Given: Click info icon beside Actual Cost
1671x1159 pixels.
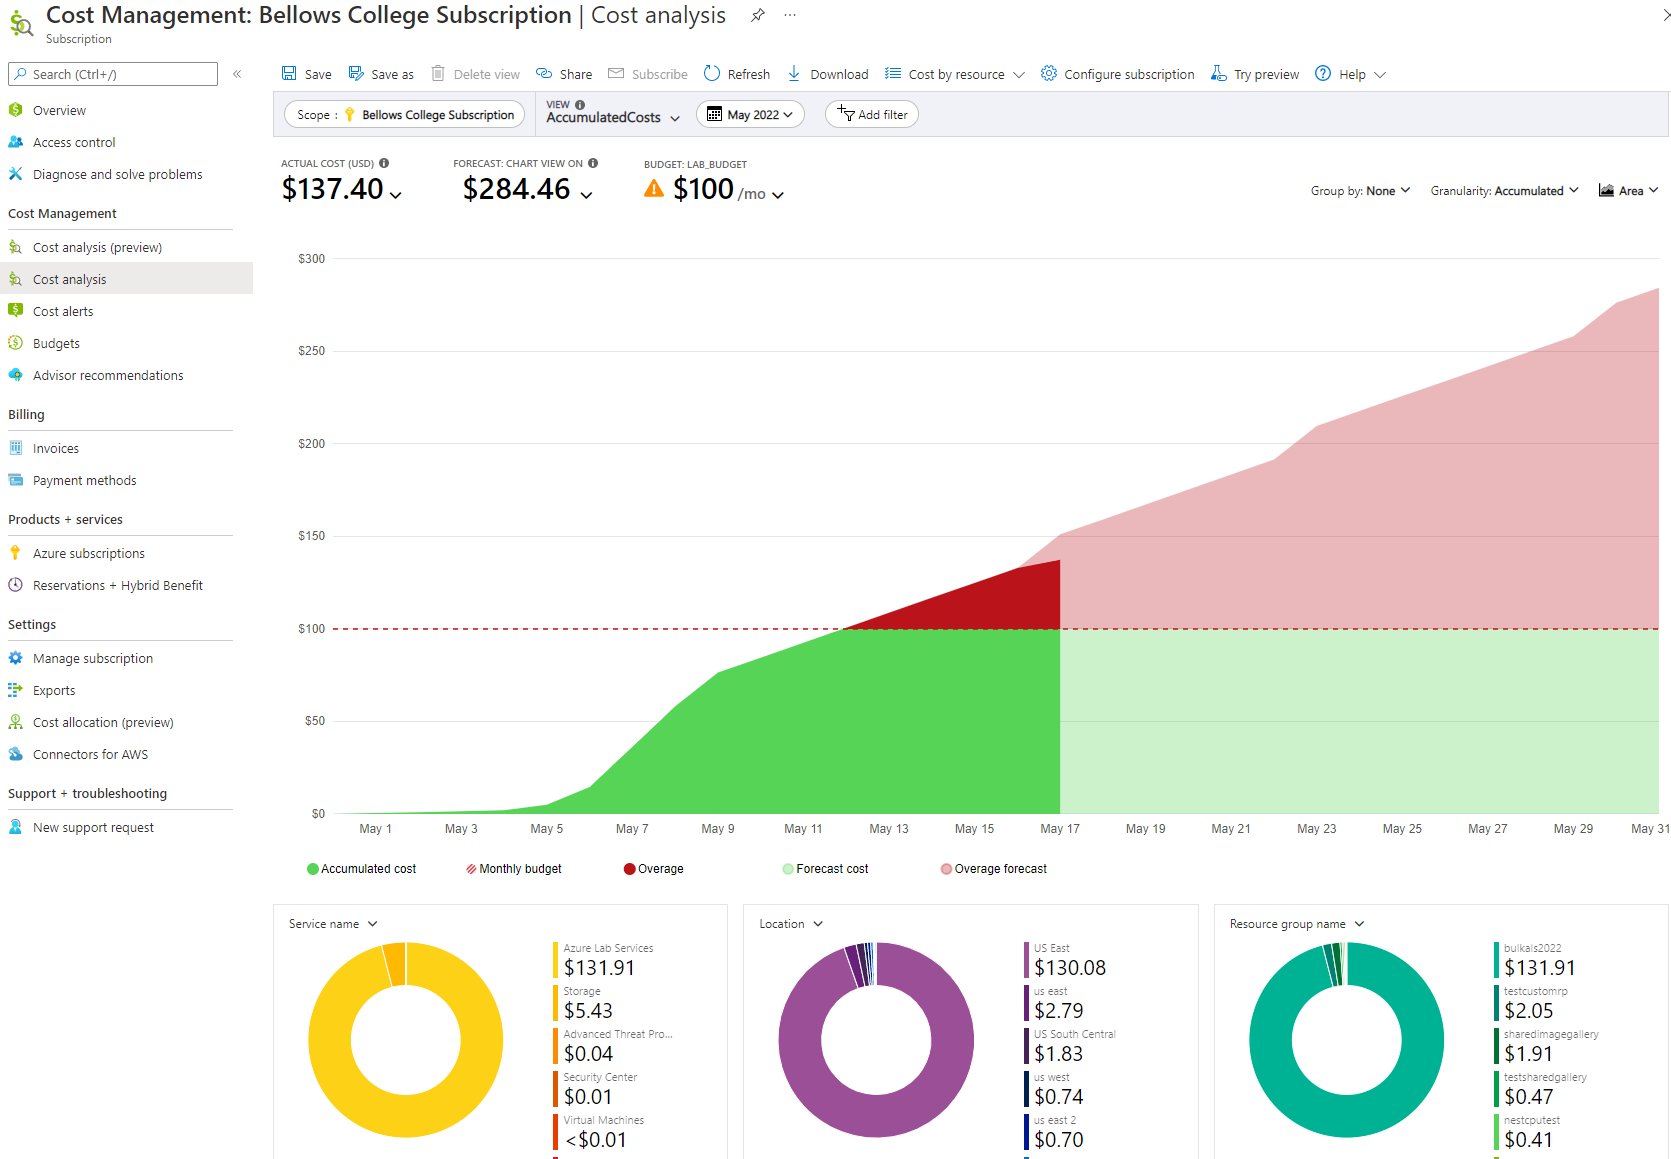Looking at the screenshot, I should pyautogui.click(x=384, y=163).
